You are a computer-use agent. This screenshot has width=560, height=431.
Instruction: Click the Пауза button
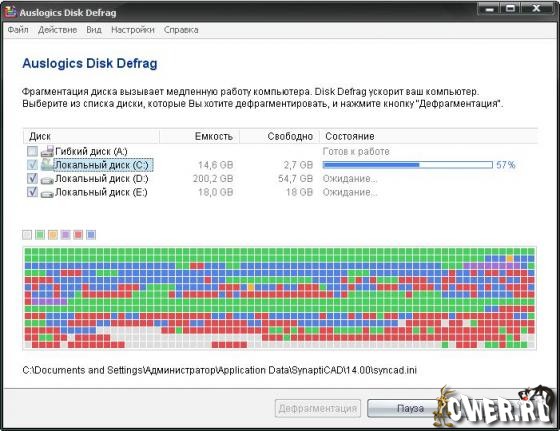coord(410,408)
